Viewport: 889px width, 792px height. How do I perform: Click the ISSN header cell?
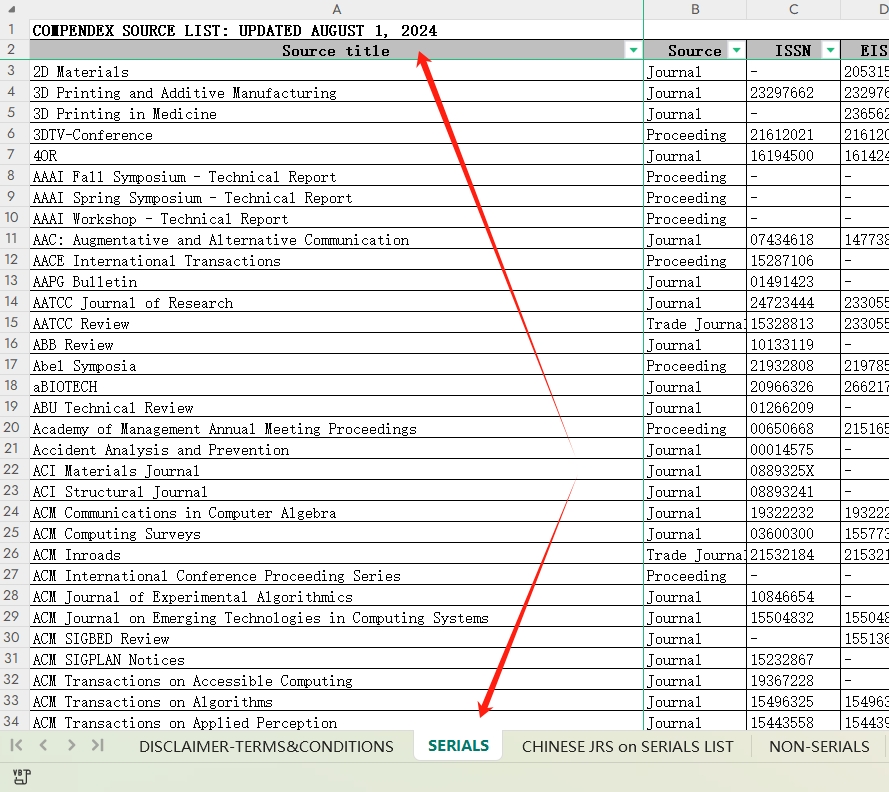point(794,50)
